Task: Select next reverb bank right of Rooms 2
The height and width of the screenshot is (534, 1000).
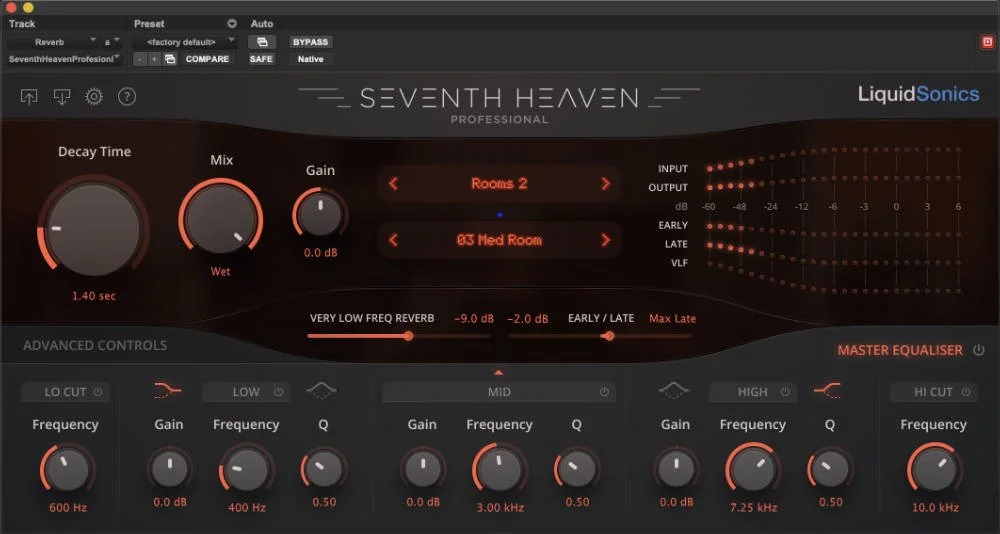Action: tap(605, 184)
